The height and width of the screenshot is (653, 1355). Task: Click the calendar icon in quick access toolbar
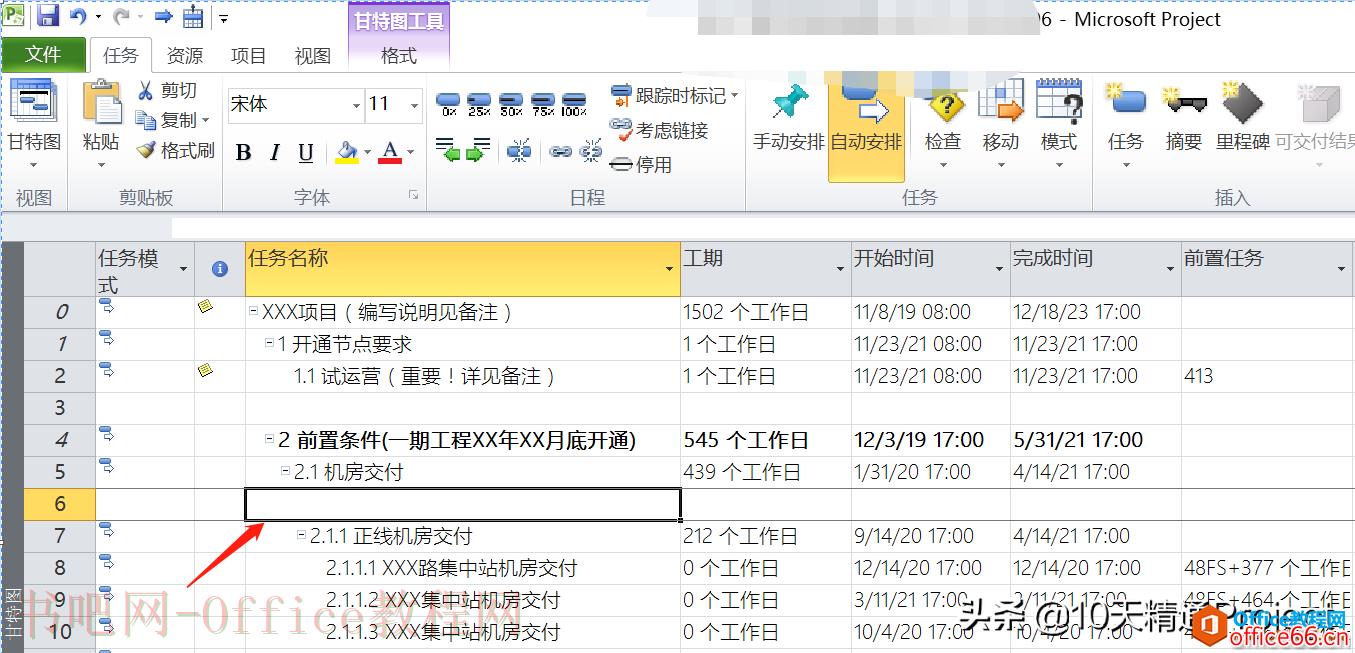(x=192, y=16)
